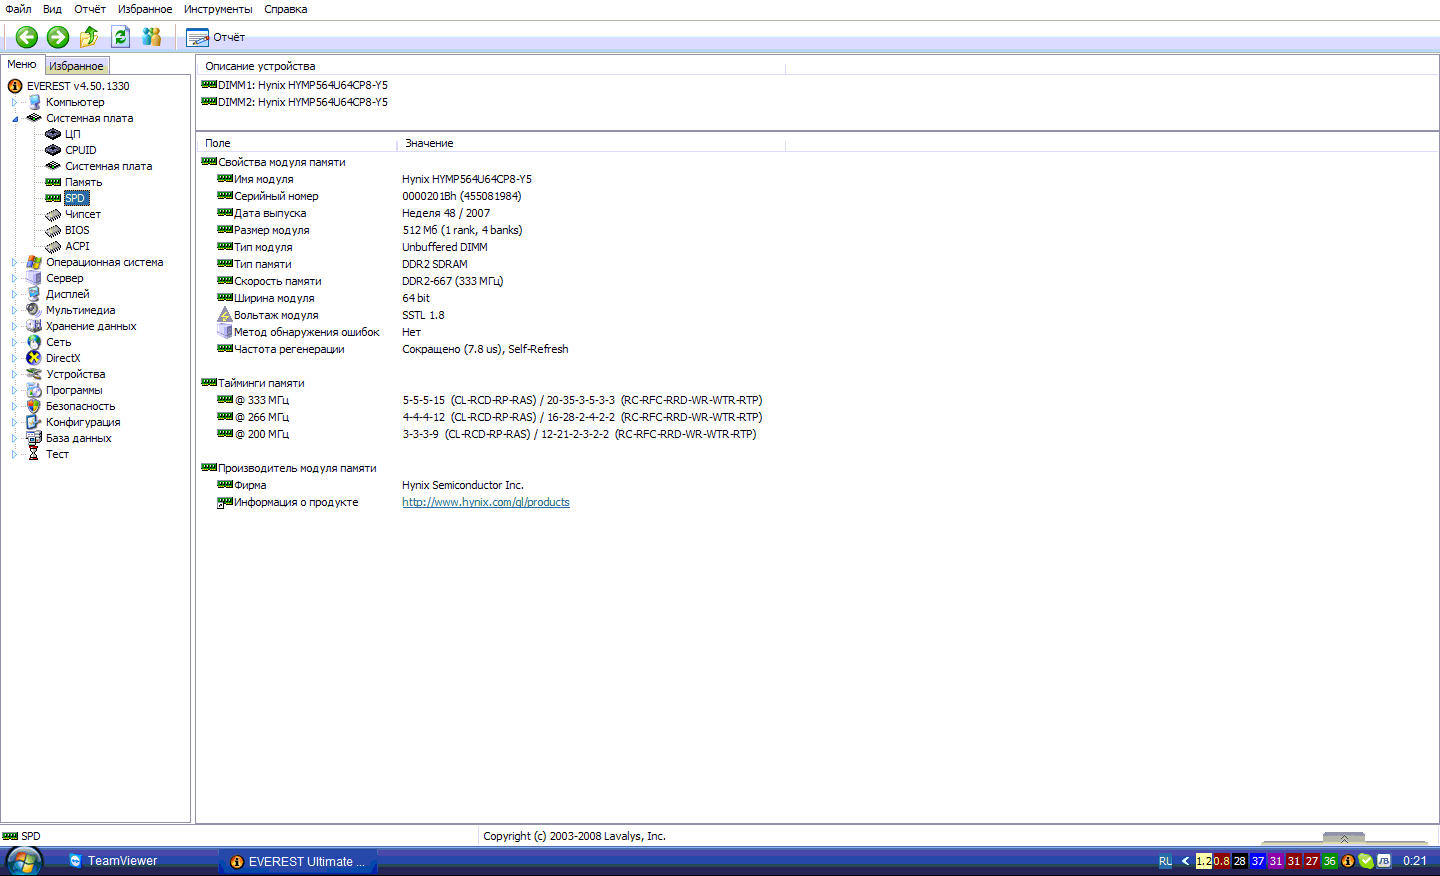Expand the Дисплей tree node
Screen dimensions: 1440x876
14,294
